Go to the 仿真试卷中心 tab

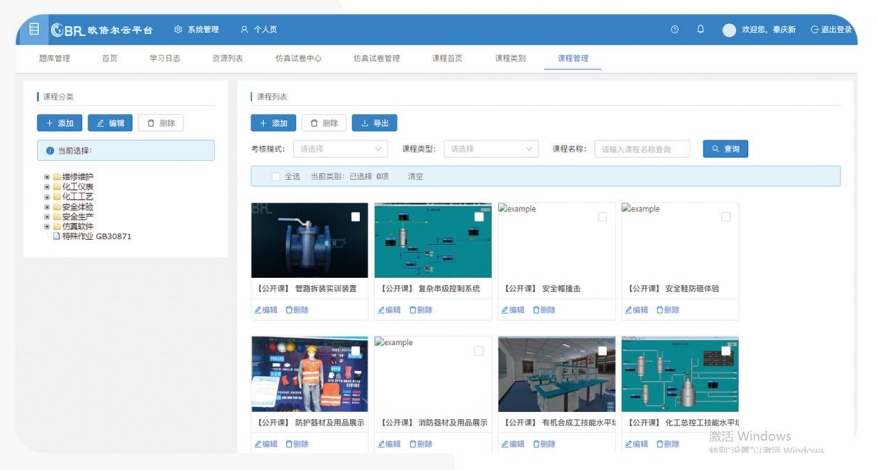[x=299, y=58]
